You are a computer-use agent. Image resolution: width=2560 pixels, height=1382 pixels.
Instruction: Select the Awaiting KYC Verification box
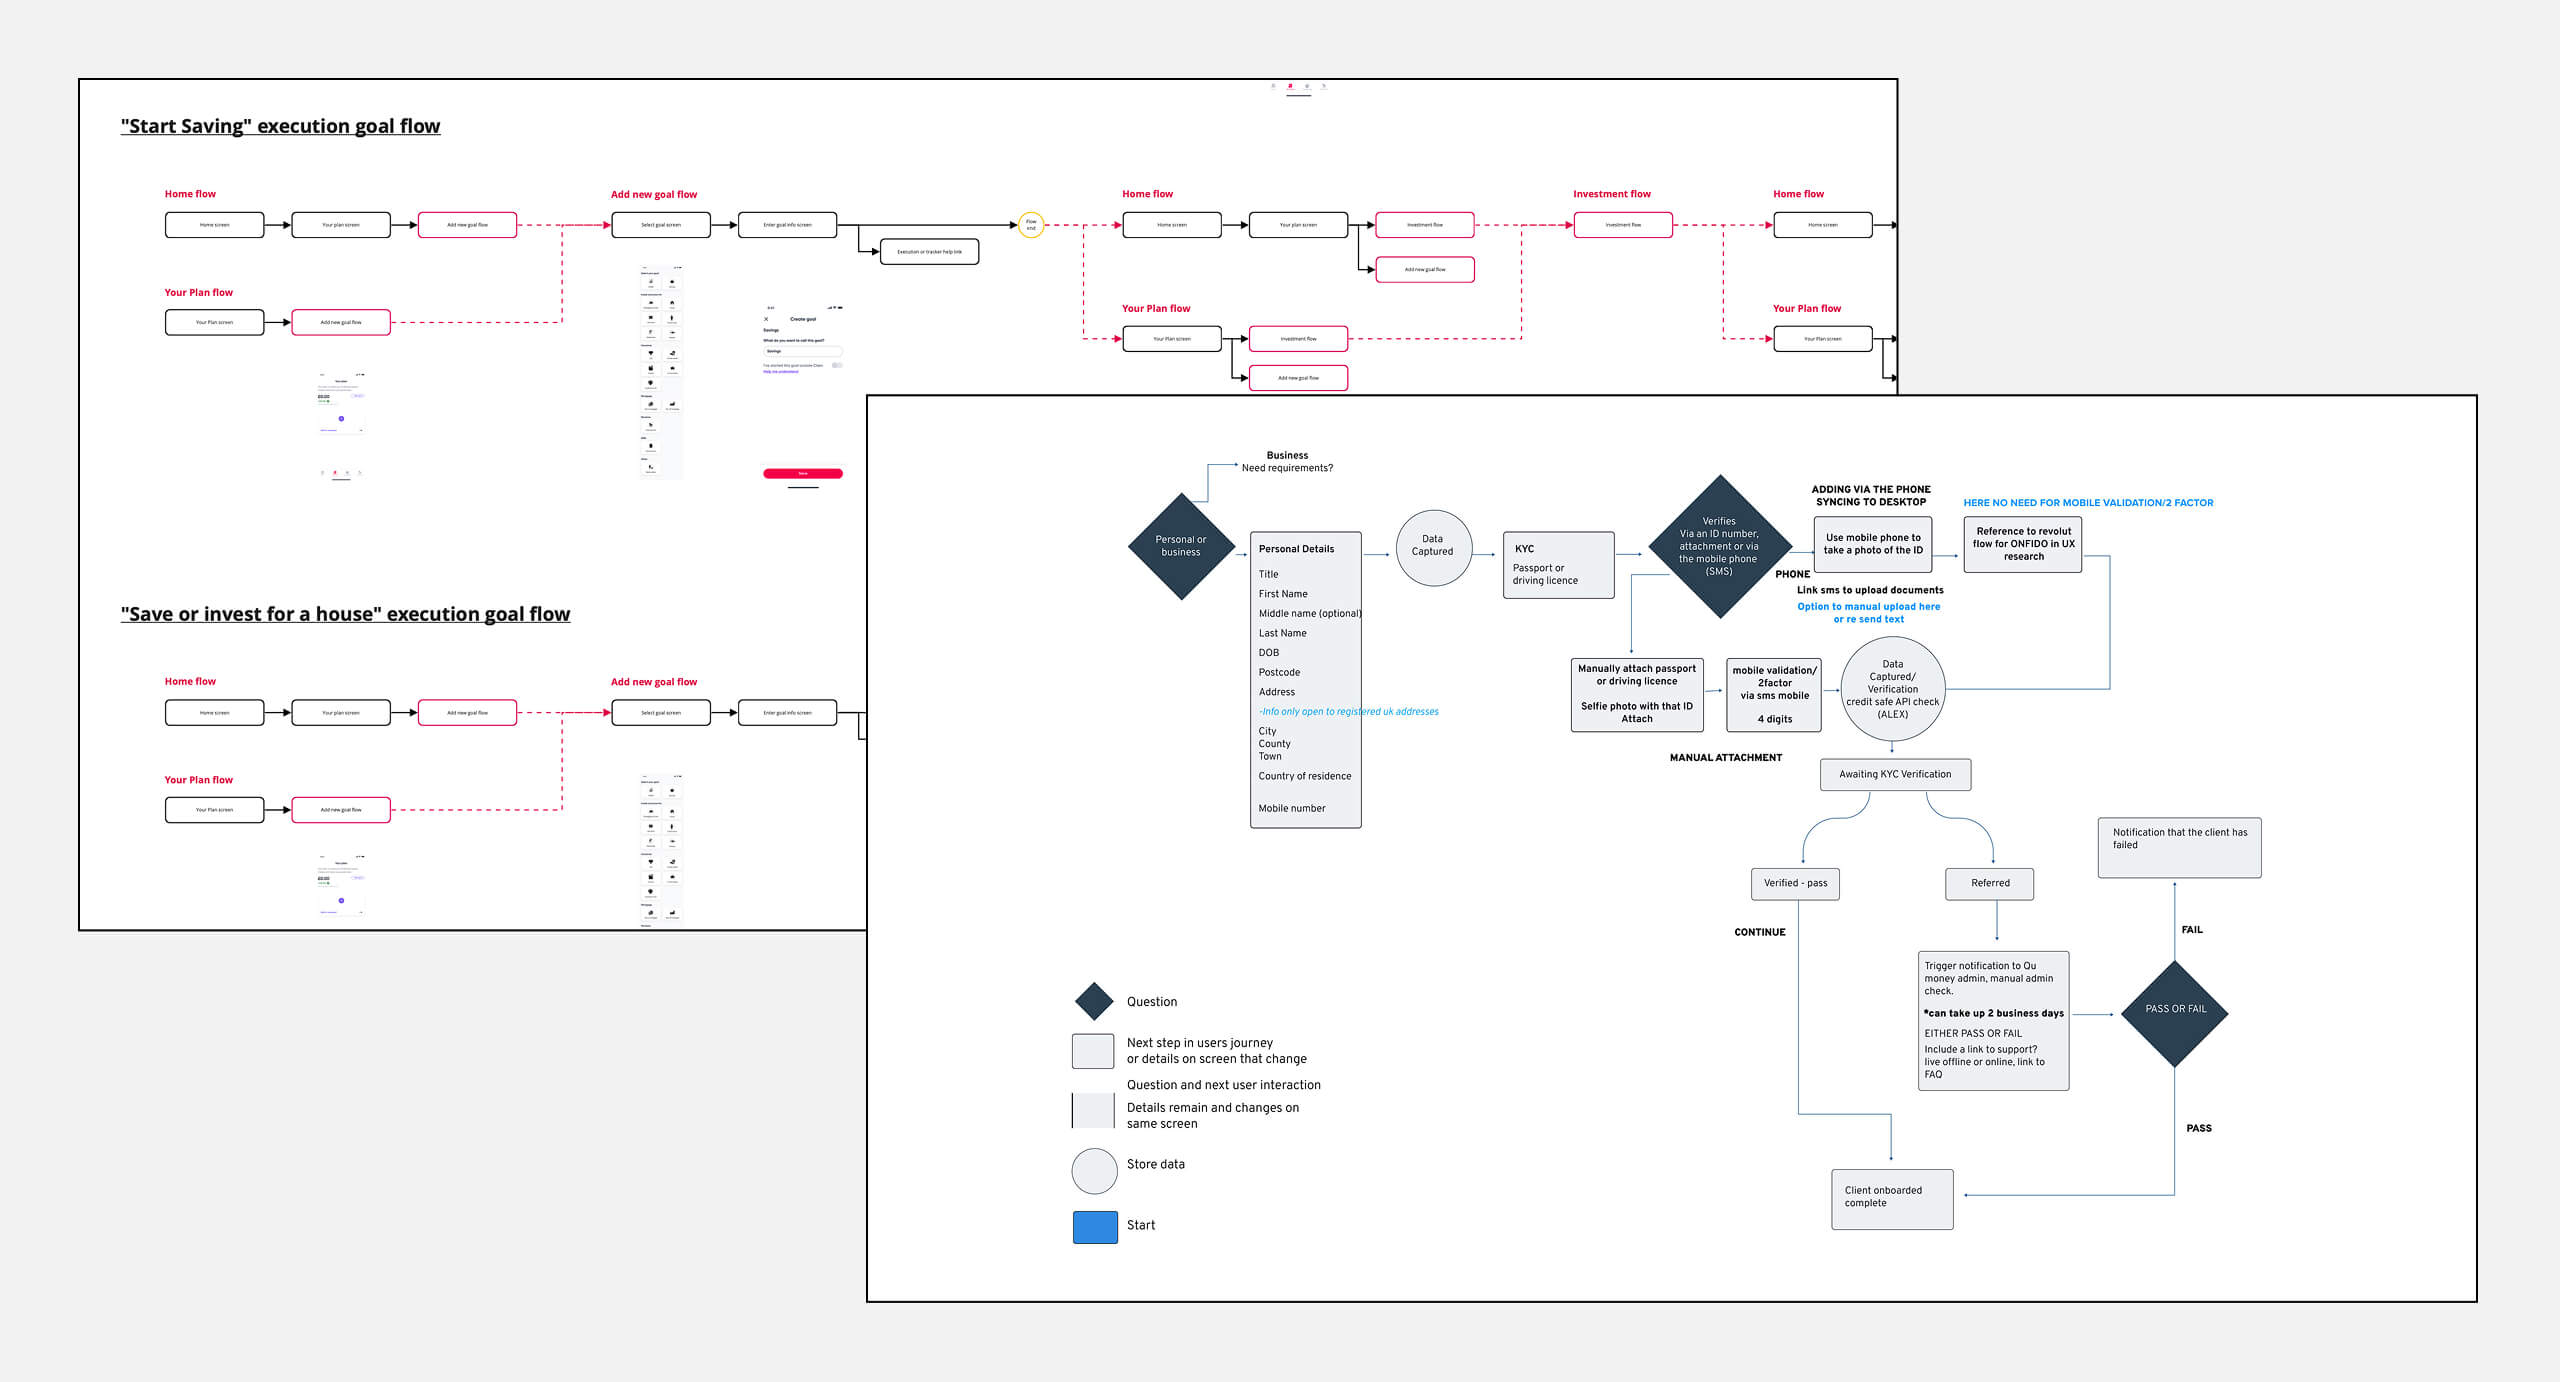(x=1895, y=774)
